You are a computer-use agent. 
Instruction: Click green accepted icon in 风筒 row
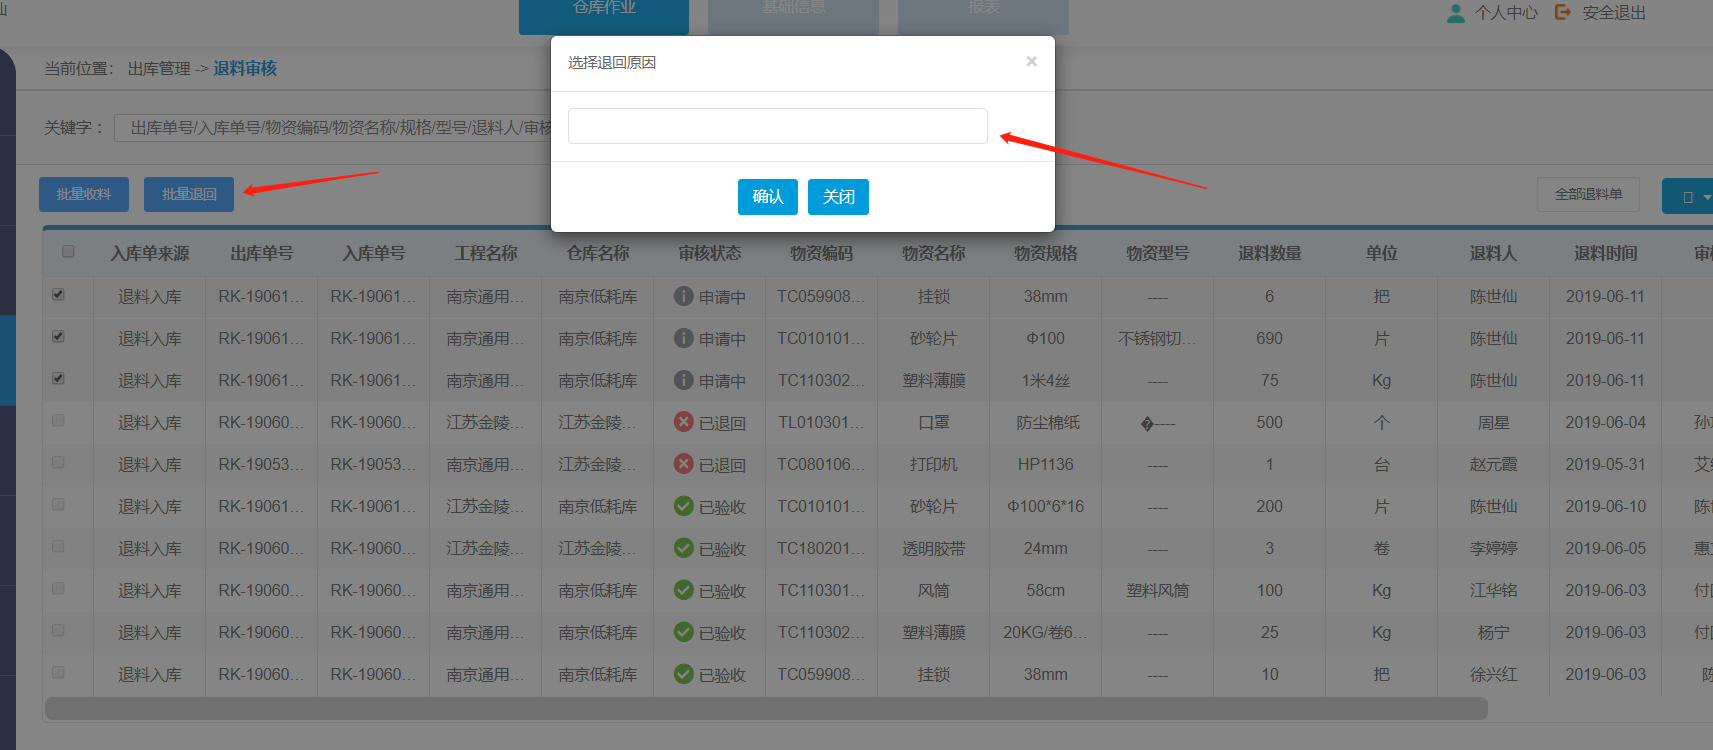point(684,590)
